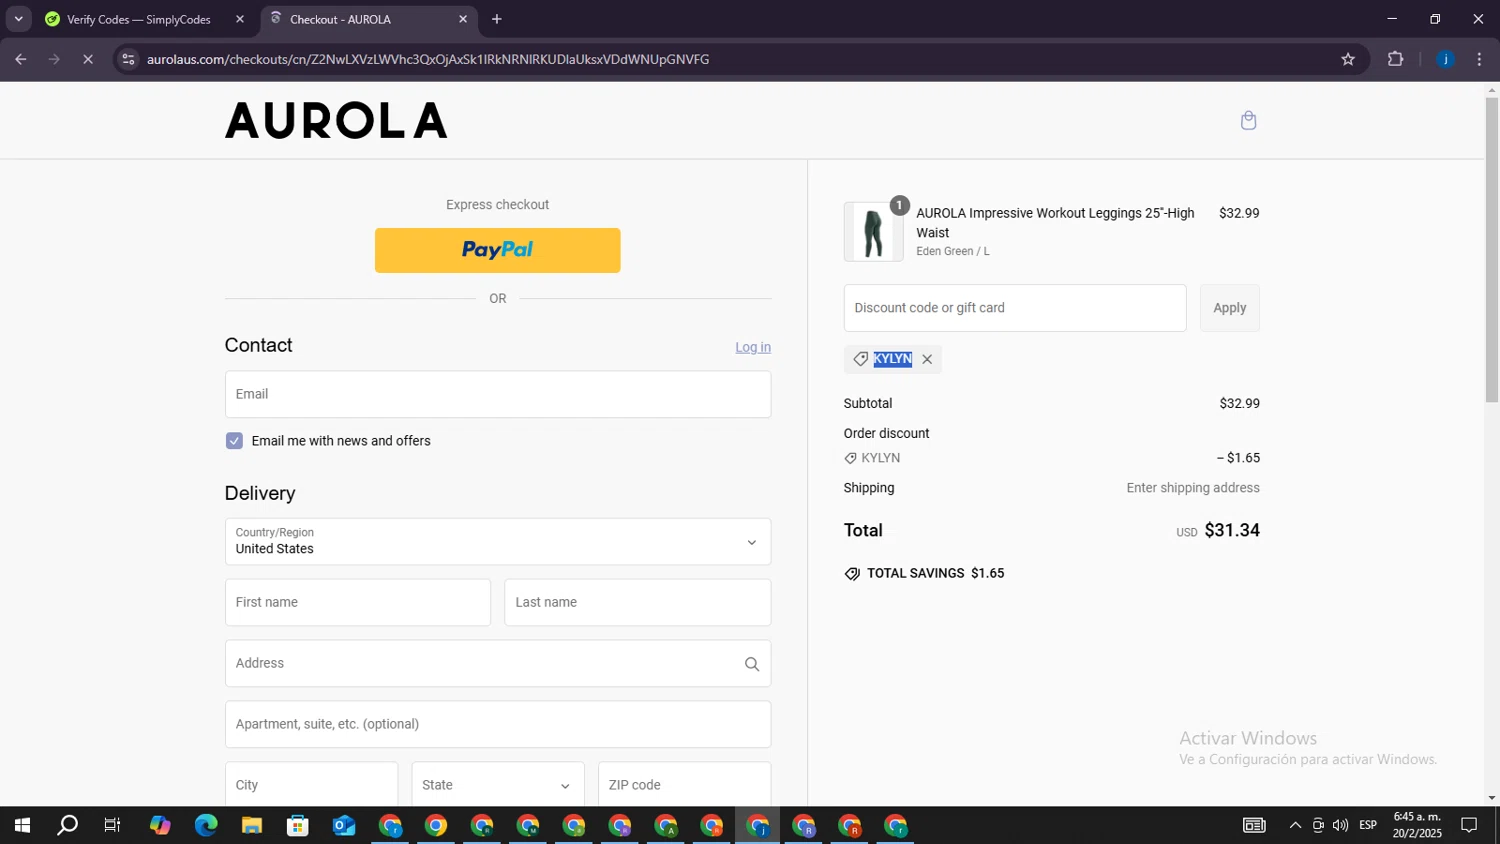Open File Explorer from taskbar

click(x=252, y=825)
